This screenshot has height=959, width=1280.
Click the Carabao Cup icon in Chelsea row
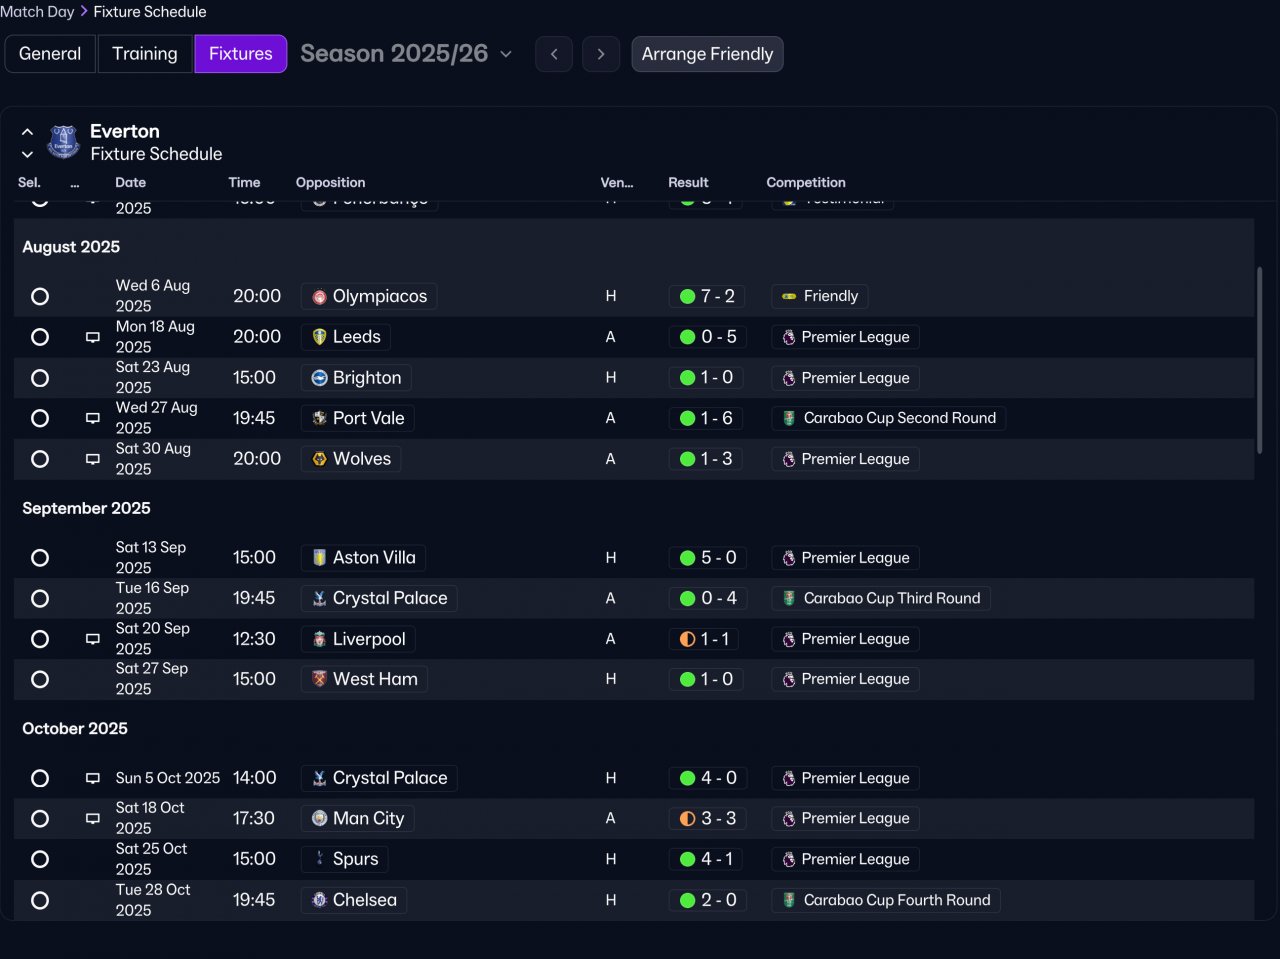789,900
